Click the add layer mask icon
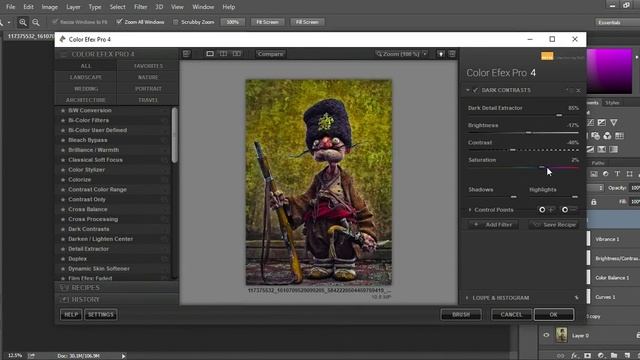The width and height of the screenshot is (640, 360). 587,356
